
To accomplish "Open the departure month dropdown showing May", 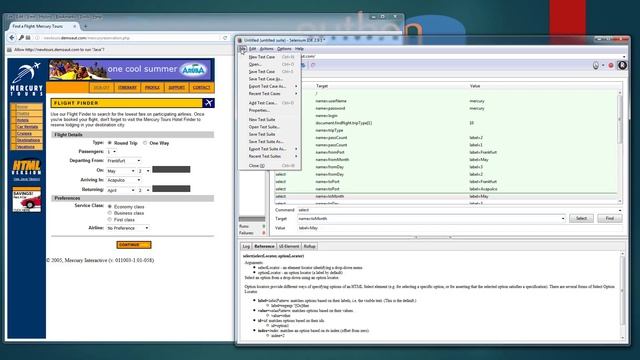I will [121, 171].
